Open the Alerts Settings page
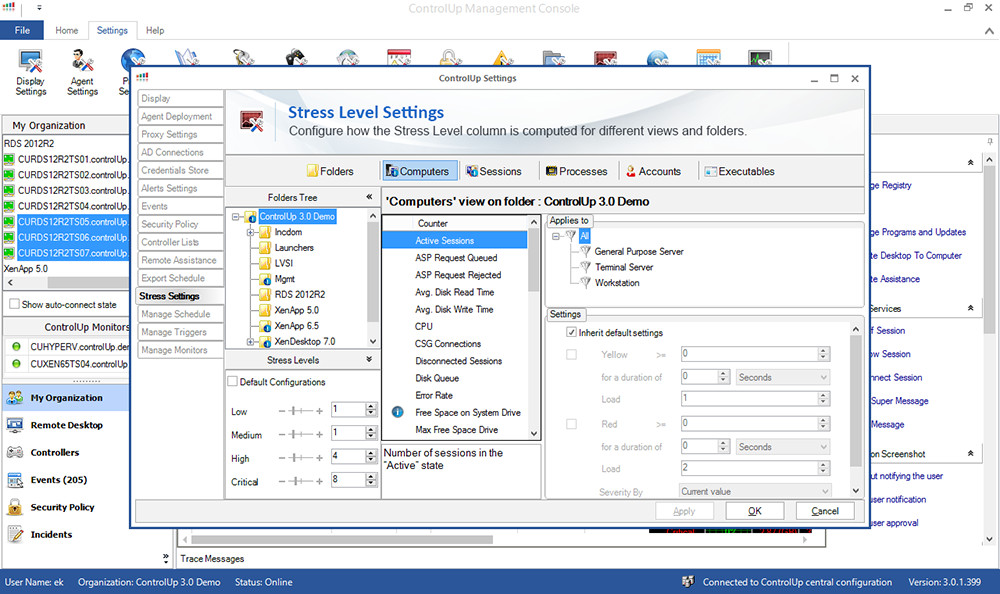1000x594 pixels. click(180, 188)
